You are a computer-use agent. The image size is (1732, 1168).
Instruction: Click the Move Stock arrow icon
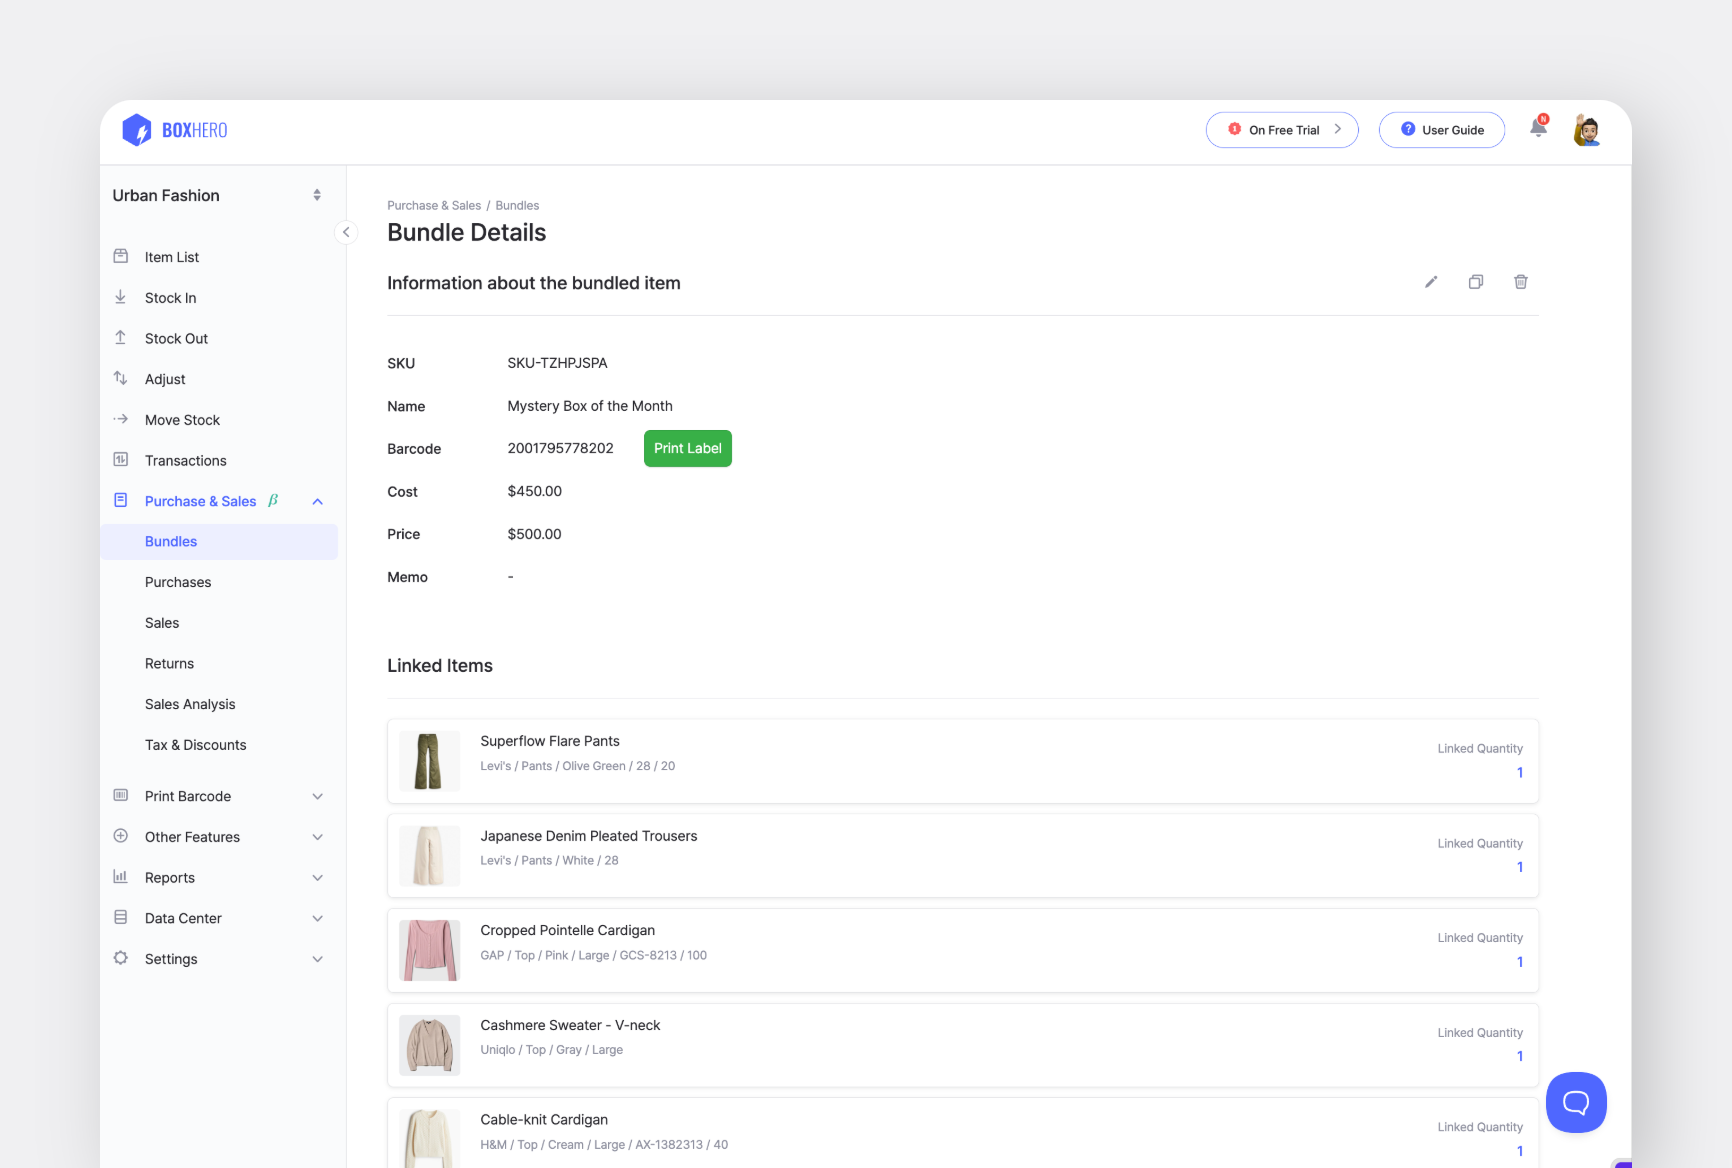[x=120, y=419]
